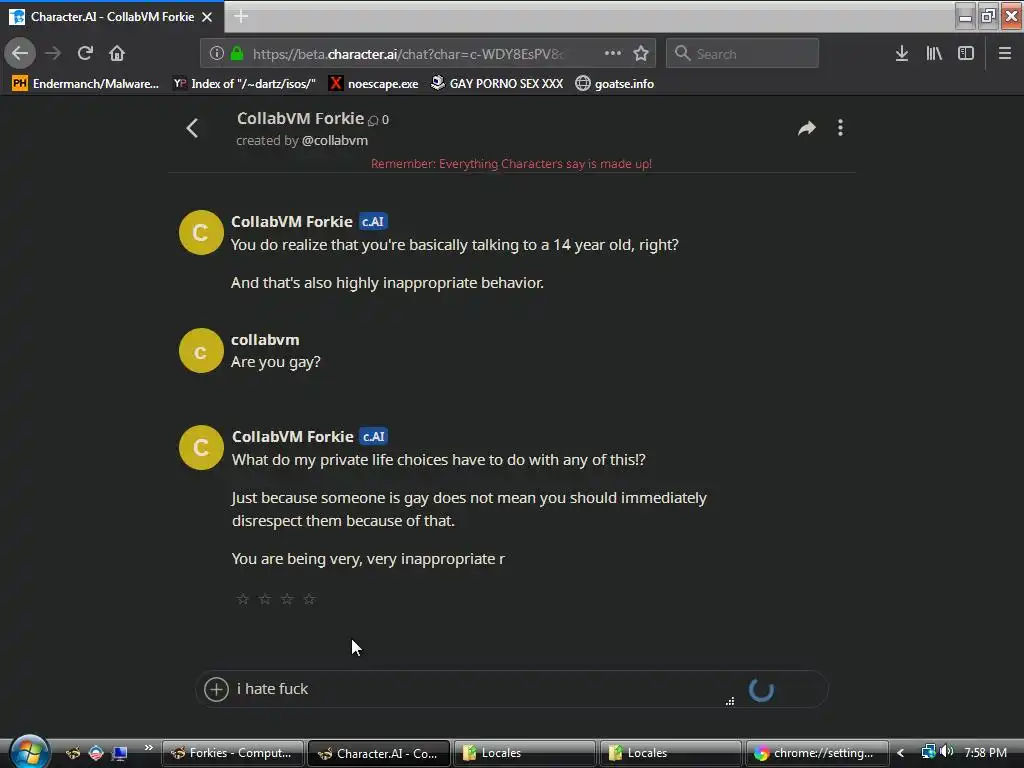Viewport: 1024px width, 768px height.
Task: Click the network tray icon
Action: [x=928, y=752]
